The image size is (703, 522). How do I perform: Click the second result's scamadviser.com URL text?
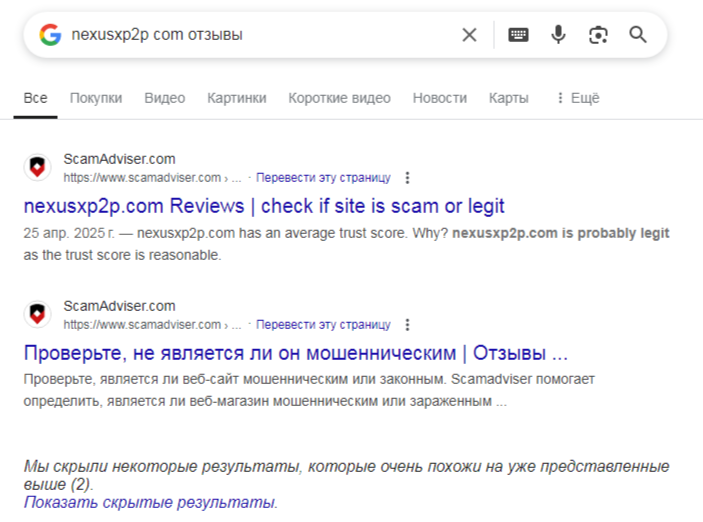(x=152, y=324)
